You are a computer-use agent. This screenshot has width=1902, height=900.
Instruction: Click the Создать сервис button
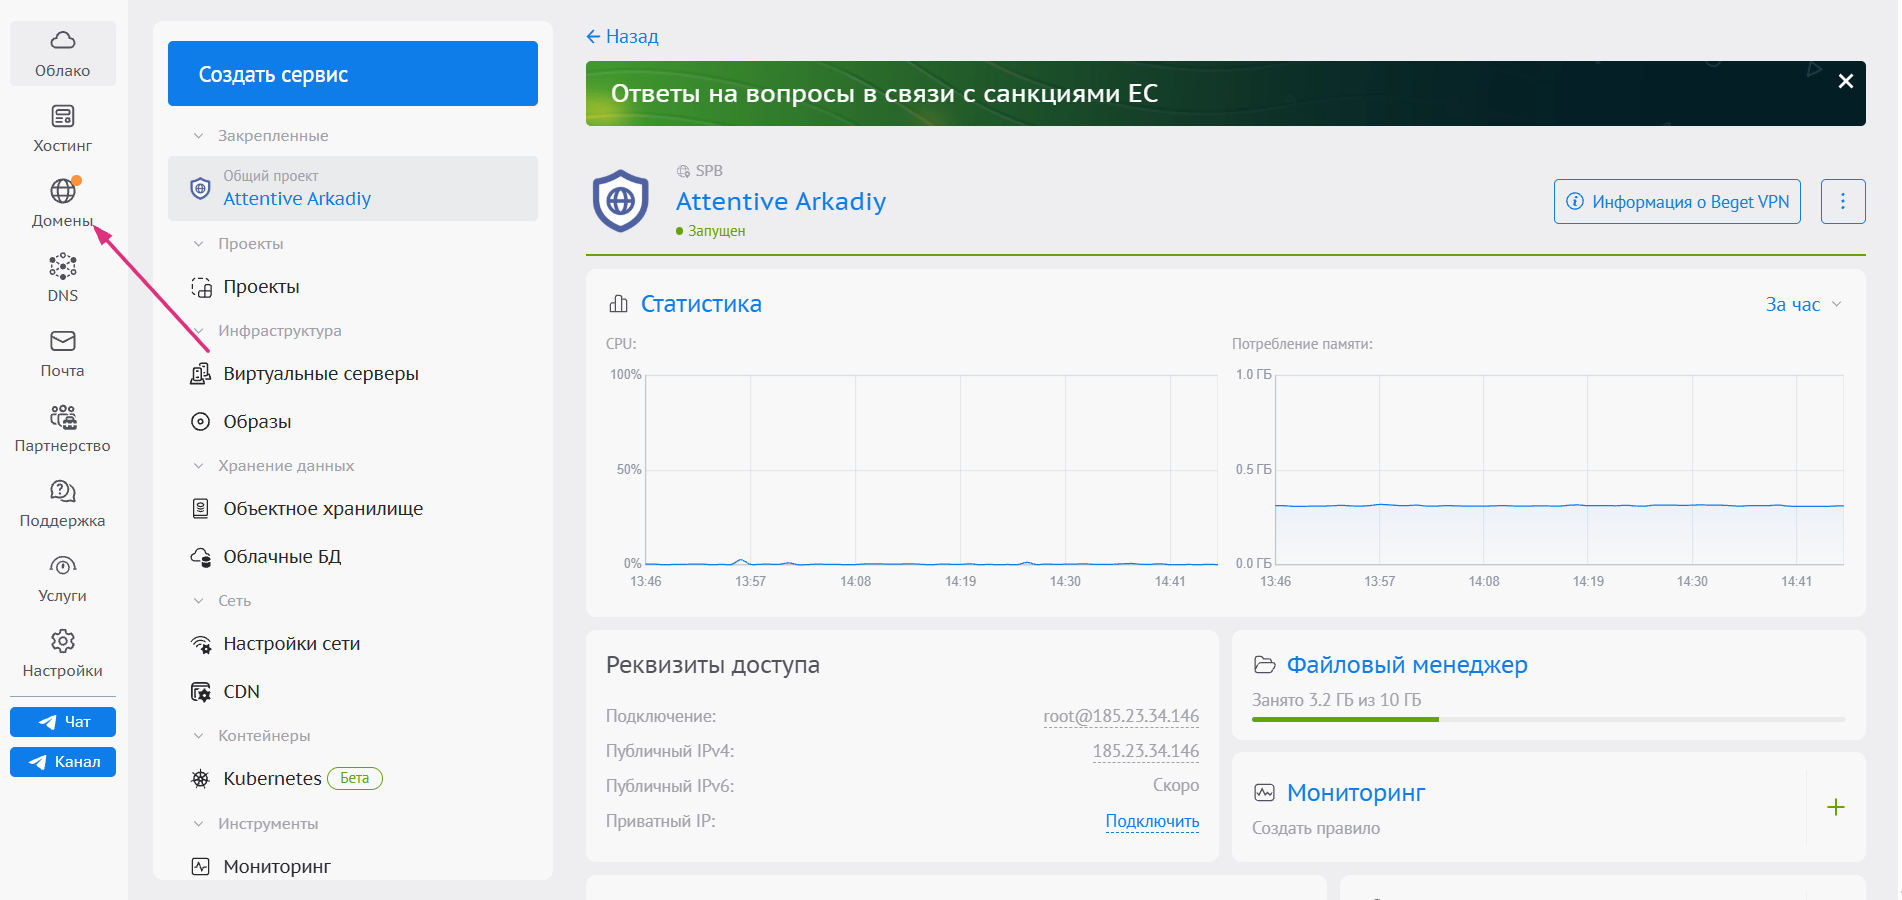(353, 74)
